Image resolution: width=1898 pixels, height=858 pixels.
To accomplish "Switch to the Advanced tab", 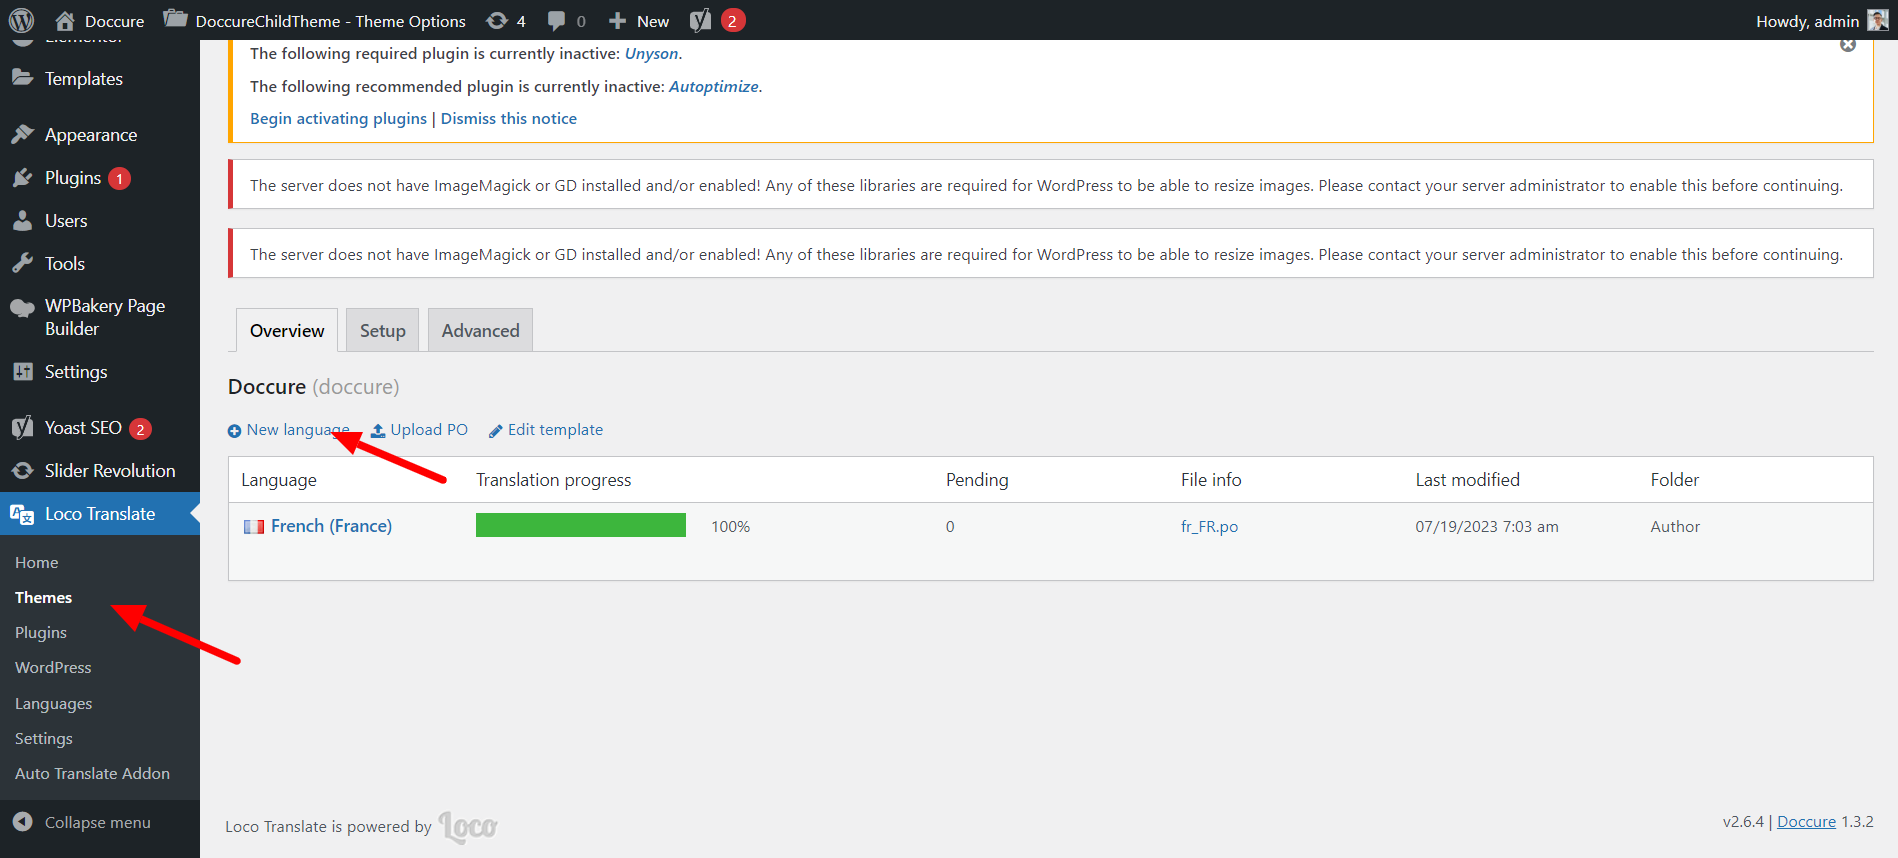I will click(x=480, y=331).
